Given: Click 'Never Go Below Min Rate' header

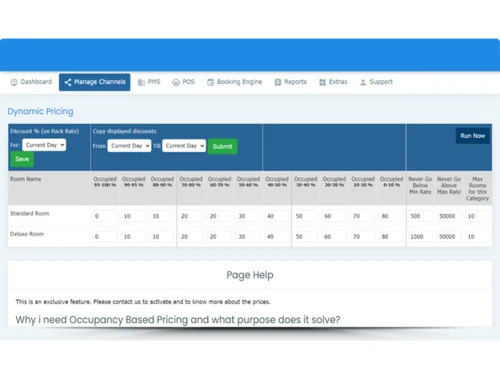Looking at the screenshot, I should [420, 186].
